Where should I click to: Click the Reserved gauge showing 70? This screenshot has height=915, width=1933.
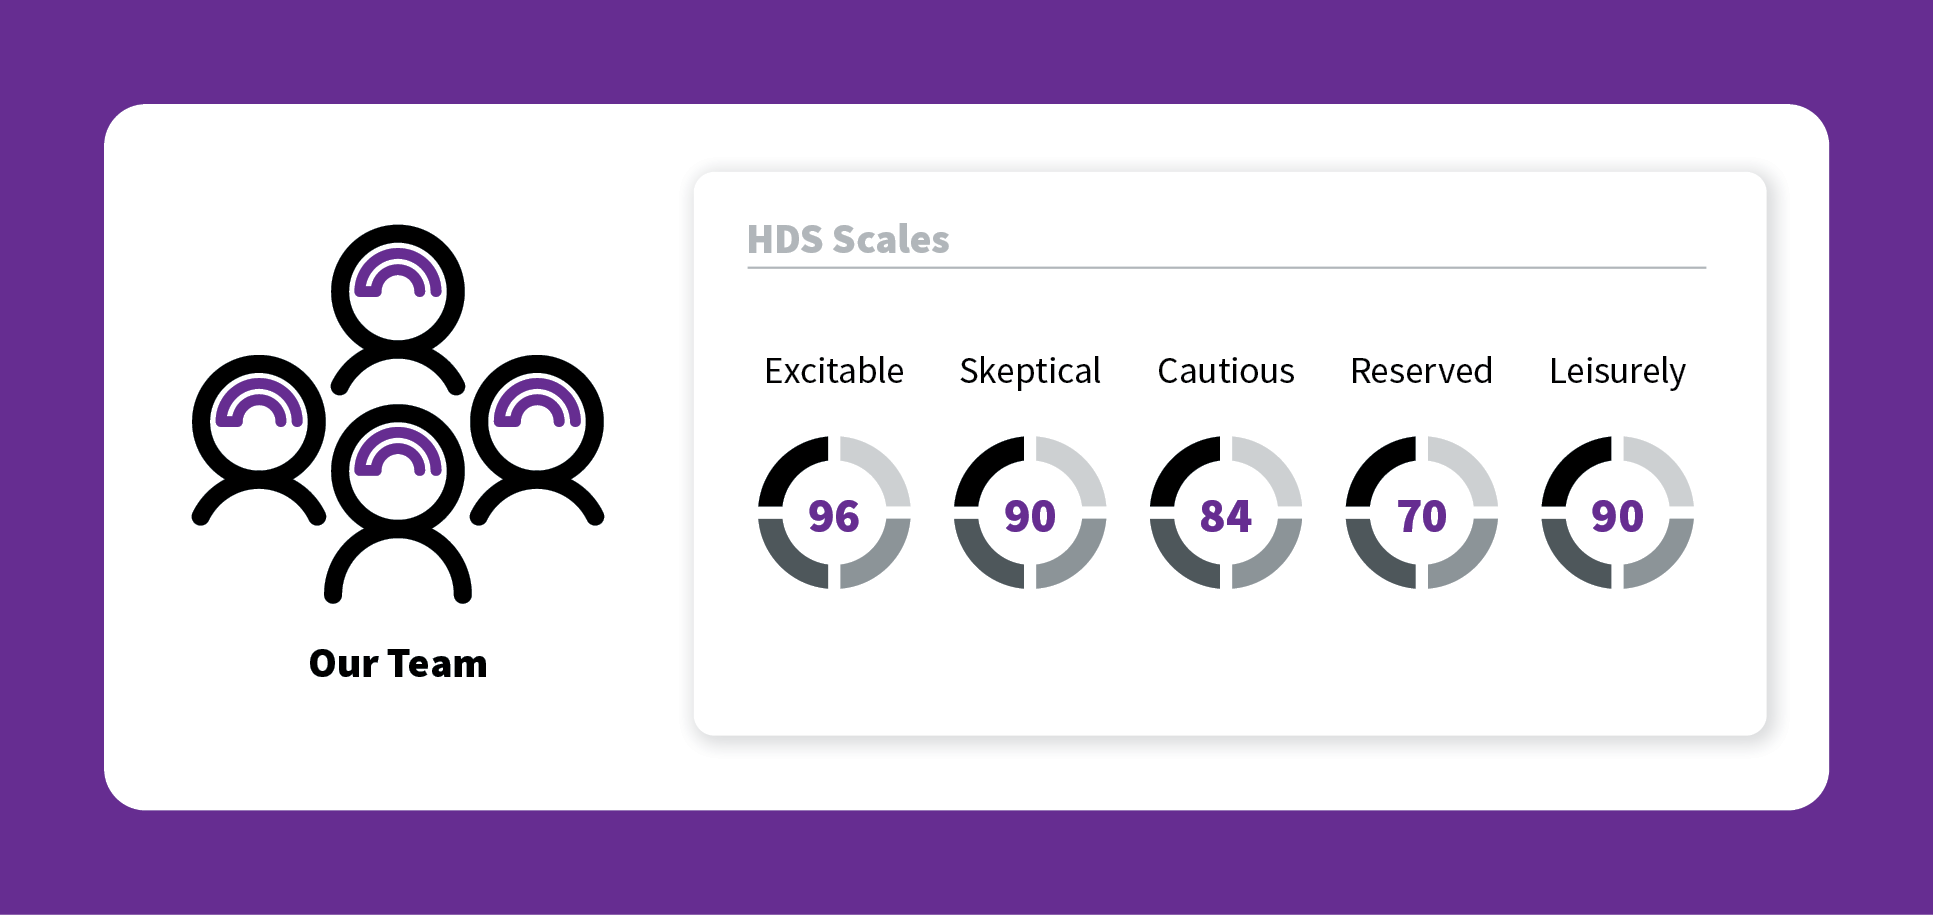point(1421,512)
